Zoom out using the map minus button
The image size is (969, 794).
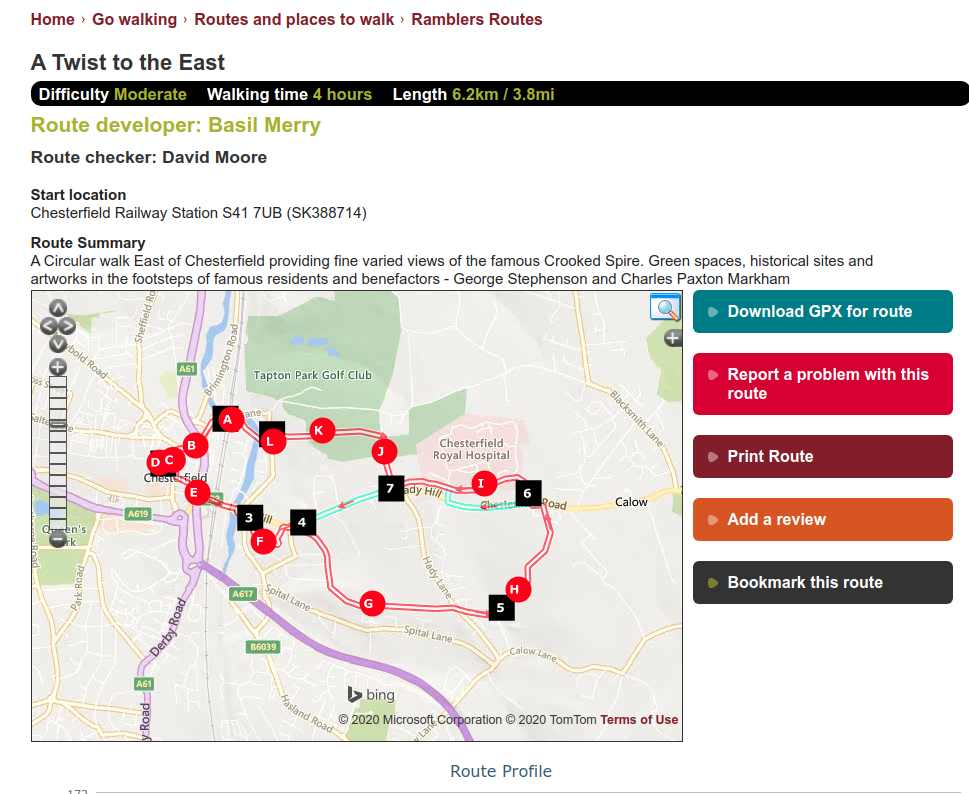[58, 539]
